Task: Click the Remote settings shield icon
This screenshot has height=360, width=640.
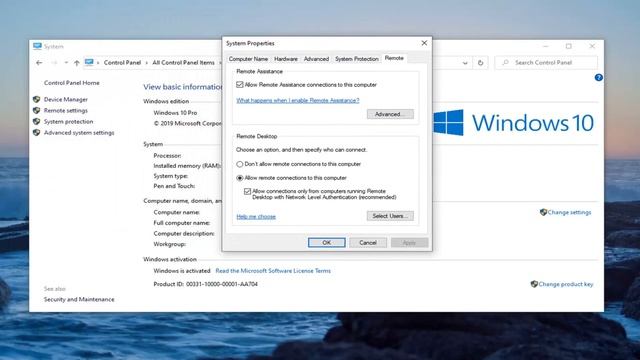Action: [x=37, y=110]
